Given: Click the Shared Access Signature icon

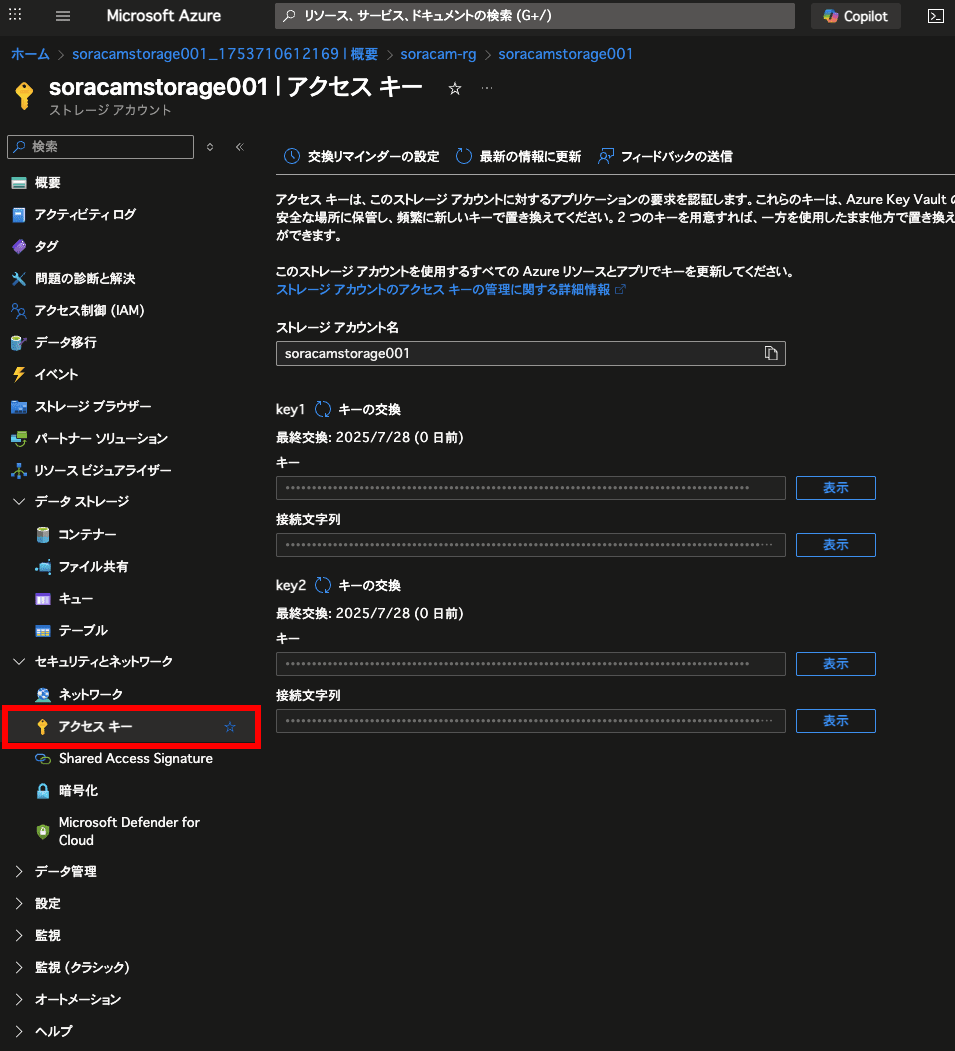Looking at the screenshot, I should (x=43, y=759).
